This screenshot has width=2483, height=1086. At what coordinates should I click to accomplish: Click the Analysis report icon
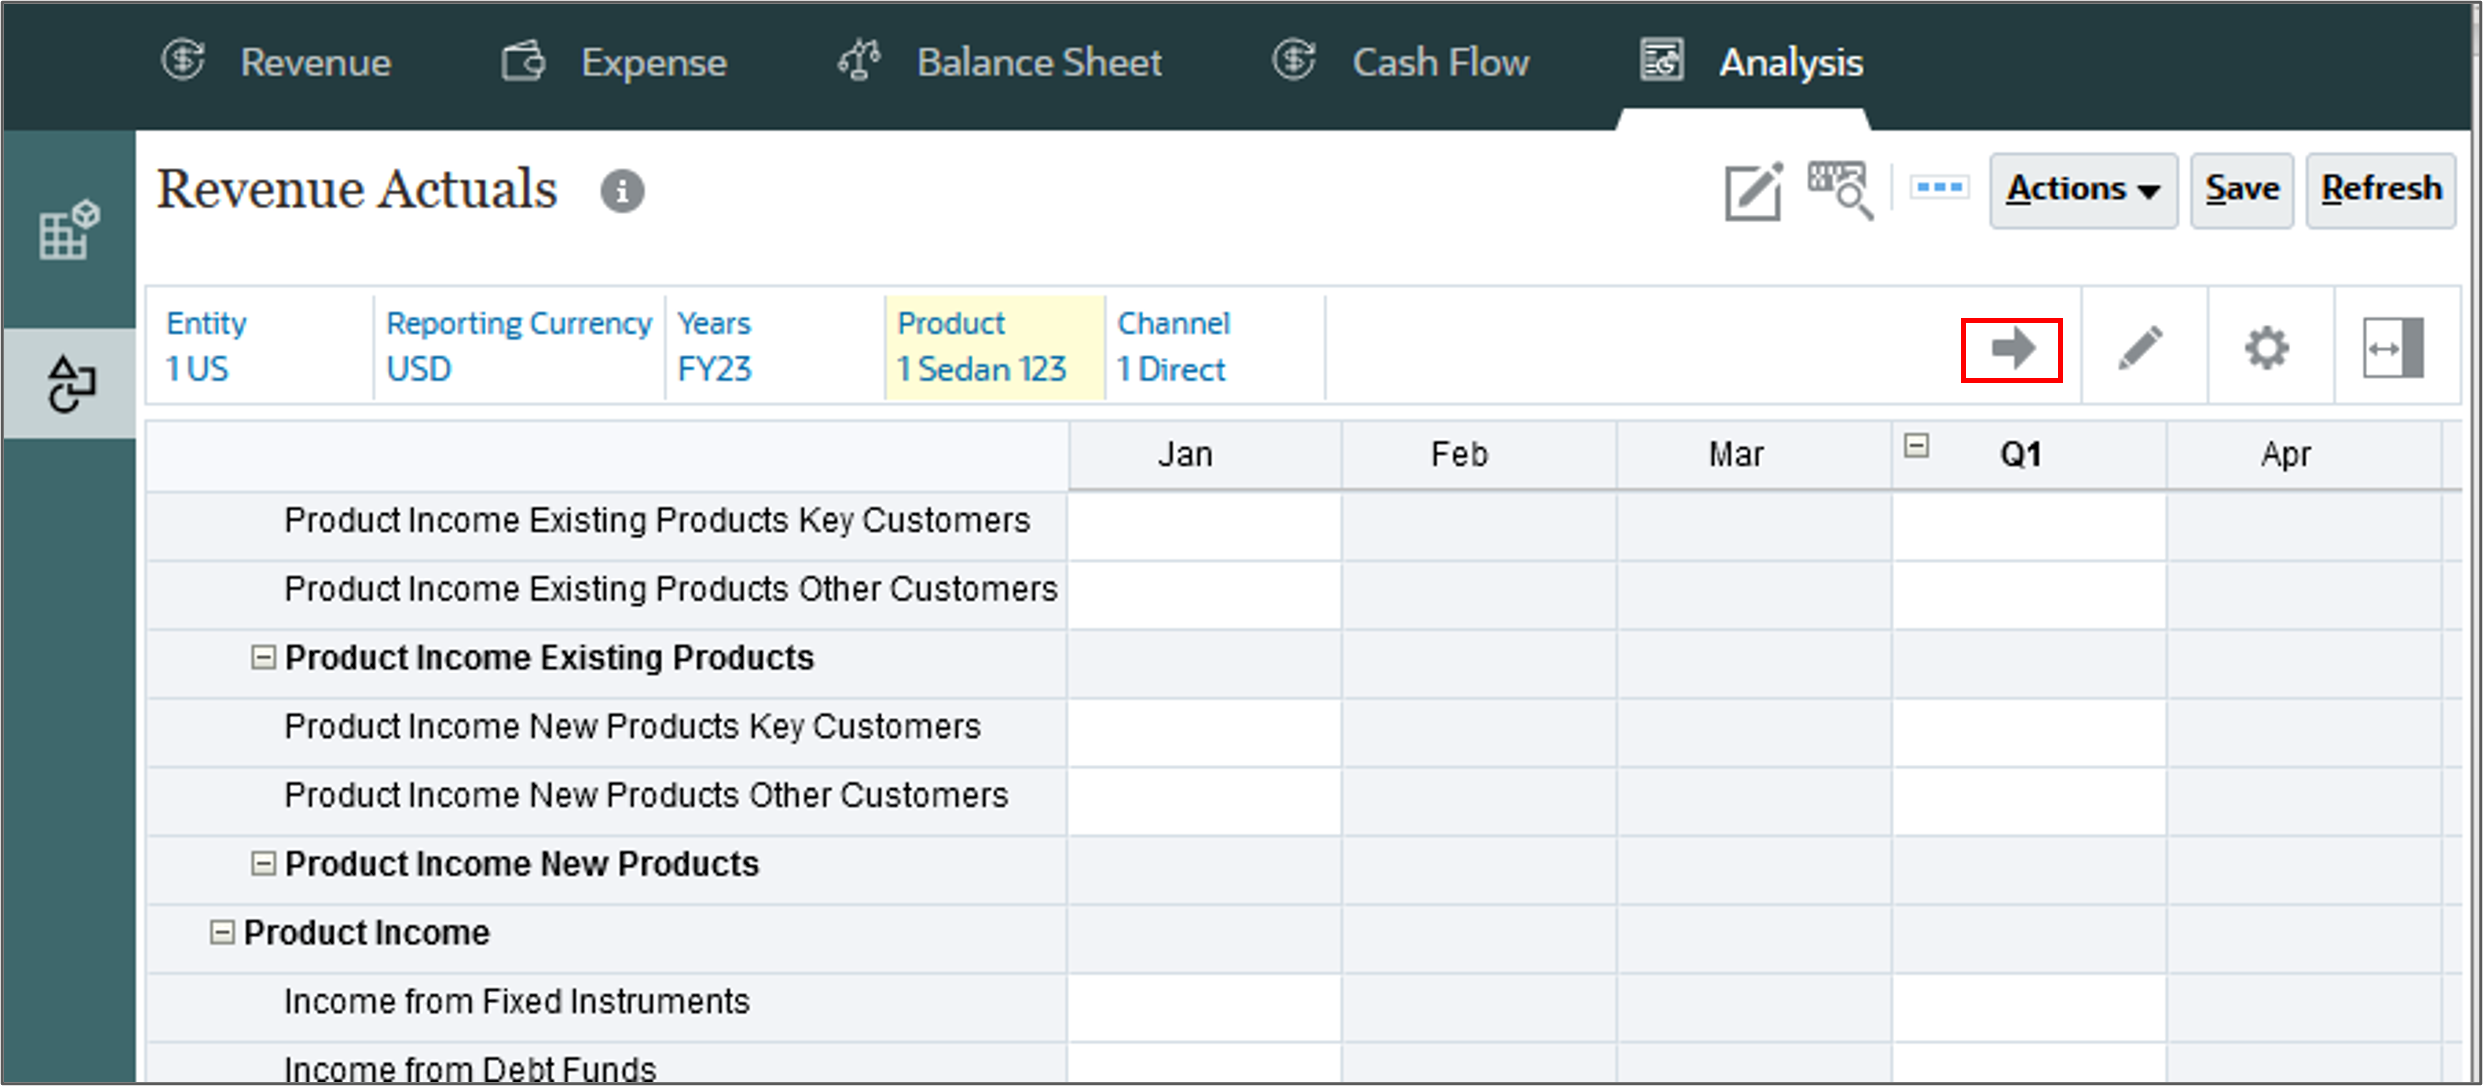pyautogui.click(x=1662, y=60)
